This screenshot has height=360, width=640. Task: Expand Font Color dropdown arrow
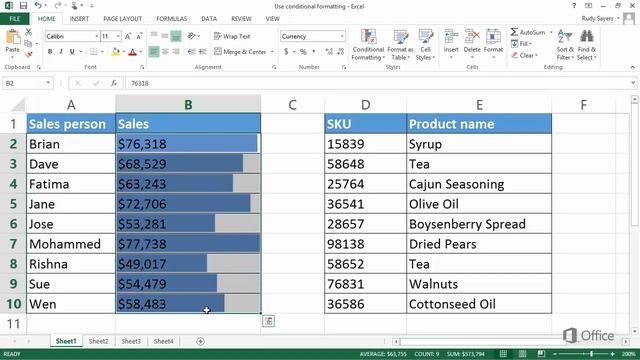[140, 52]
